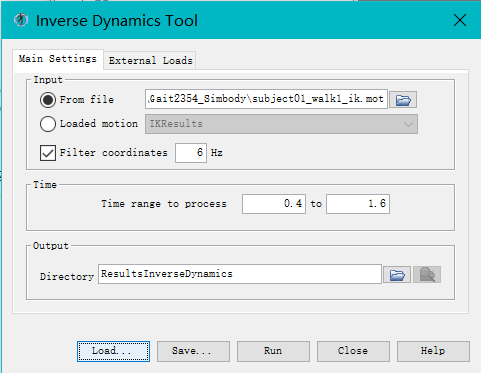Click the "Directory" label

[67, 277]
